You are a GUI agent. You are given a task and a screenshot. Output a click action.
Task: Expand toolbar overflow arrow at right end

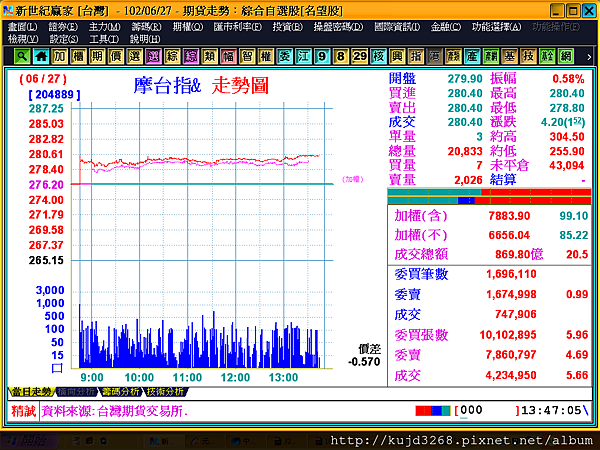coord(589,57)
